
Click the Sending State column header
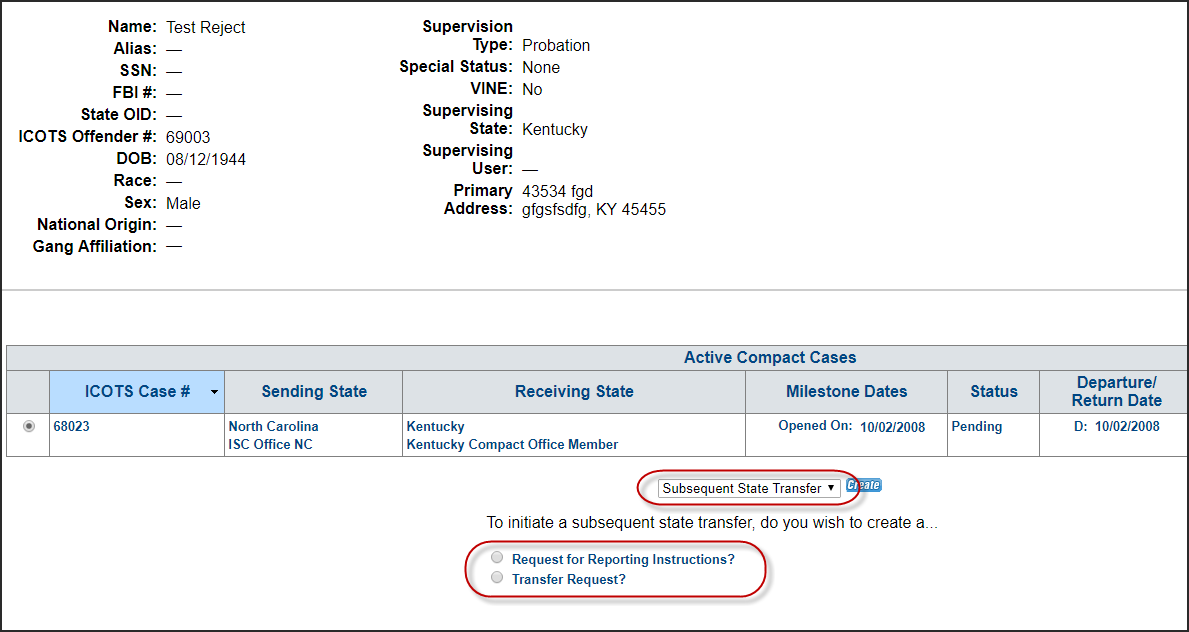click(x=314, y=392)
